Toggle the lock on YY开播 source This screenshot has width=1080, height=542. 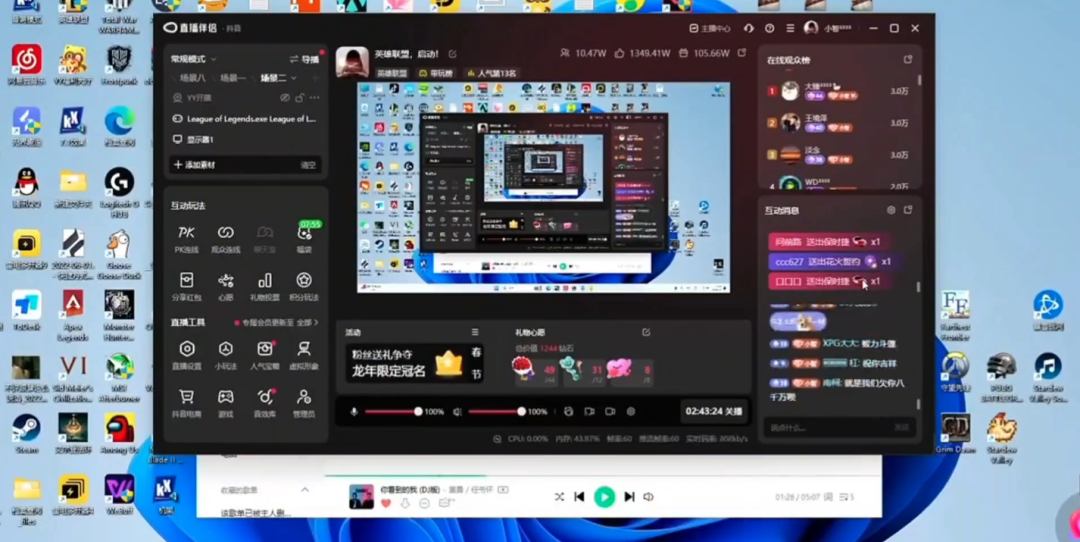[x=300, y=98]
